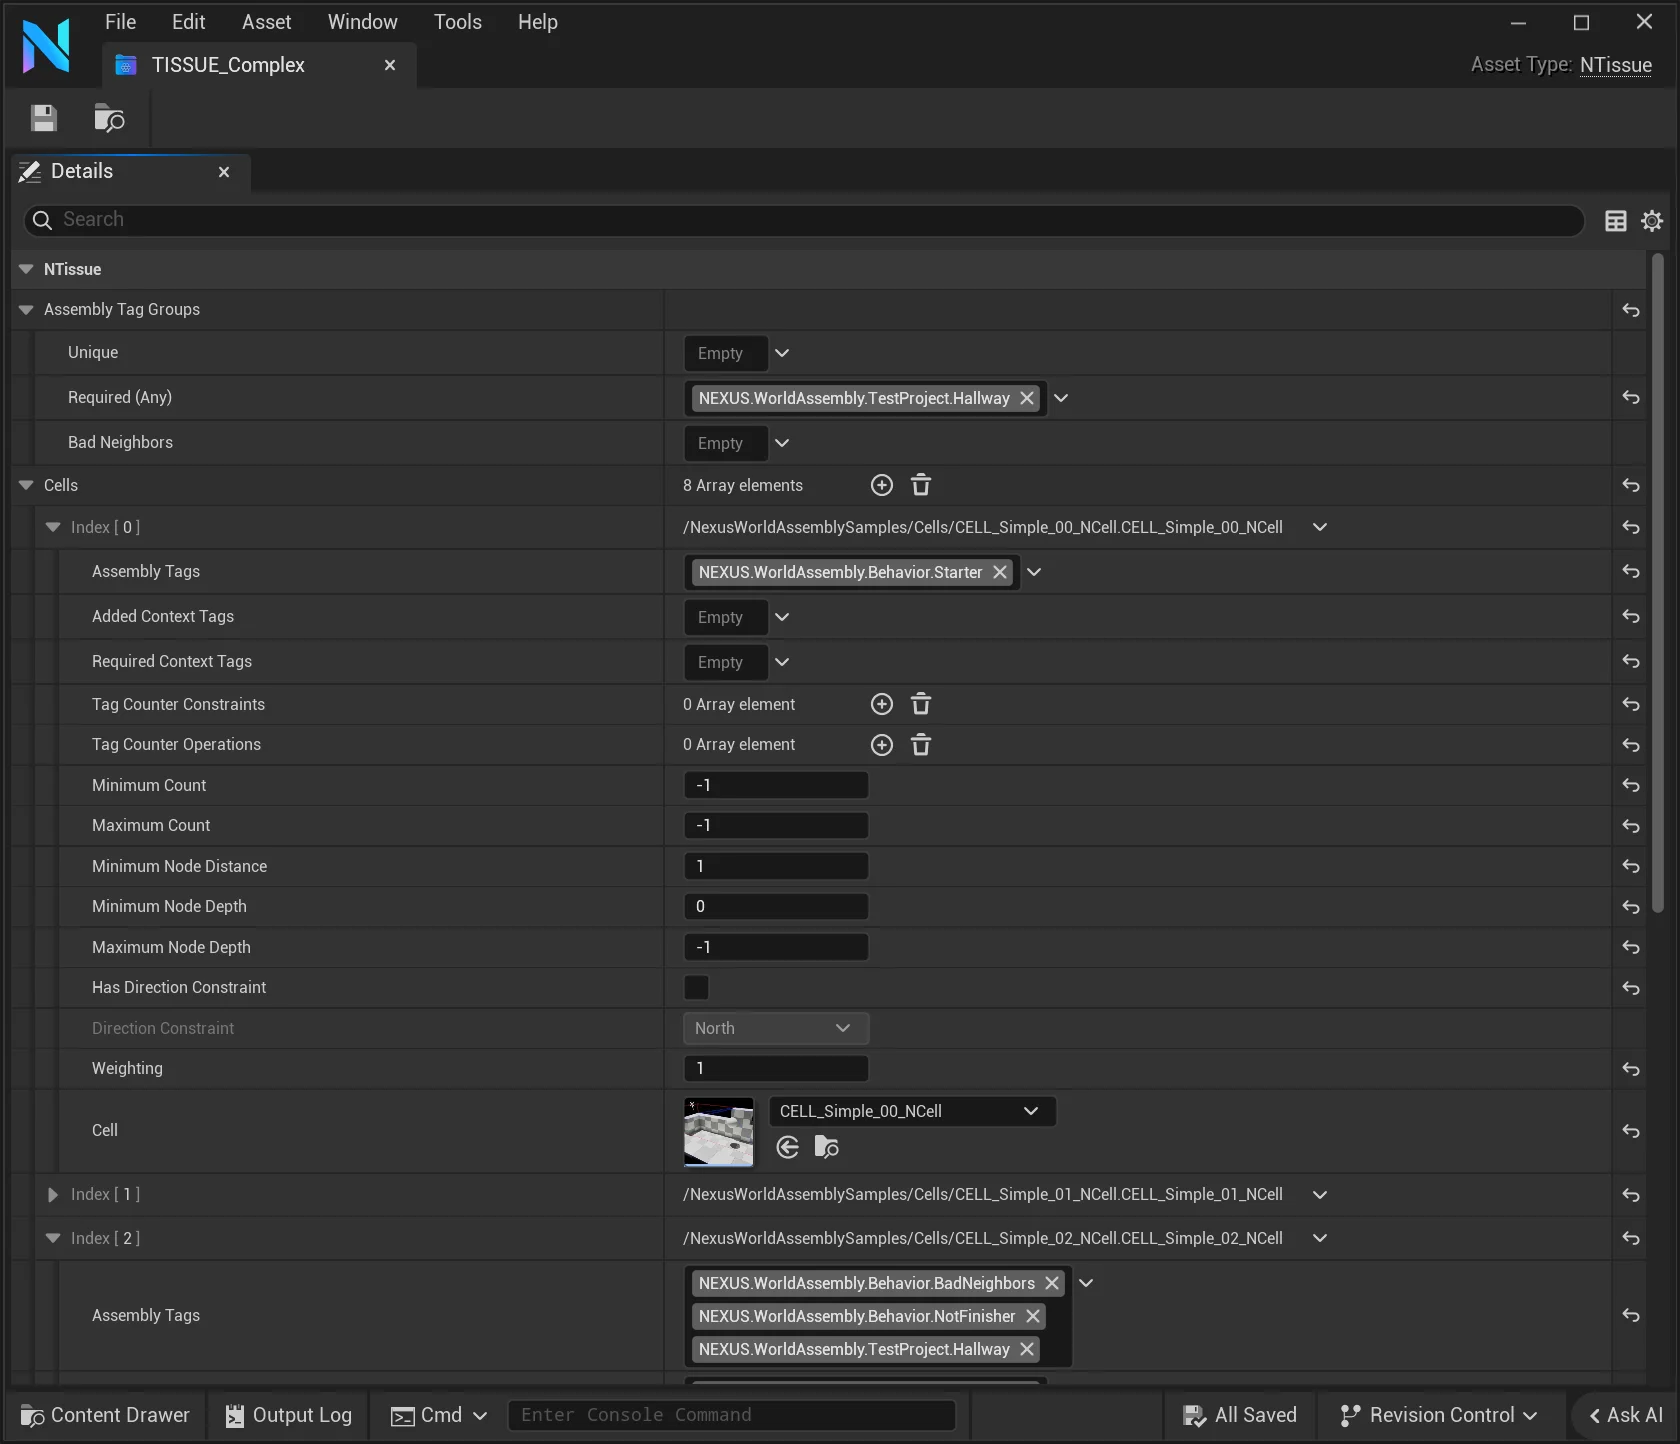Open Bad Neighbors tag dropdown
The image size is (1680, 1444).
coord(782,443)
